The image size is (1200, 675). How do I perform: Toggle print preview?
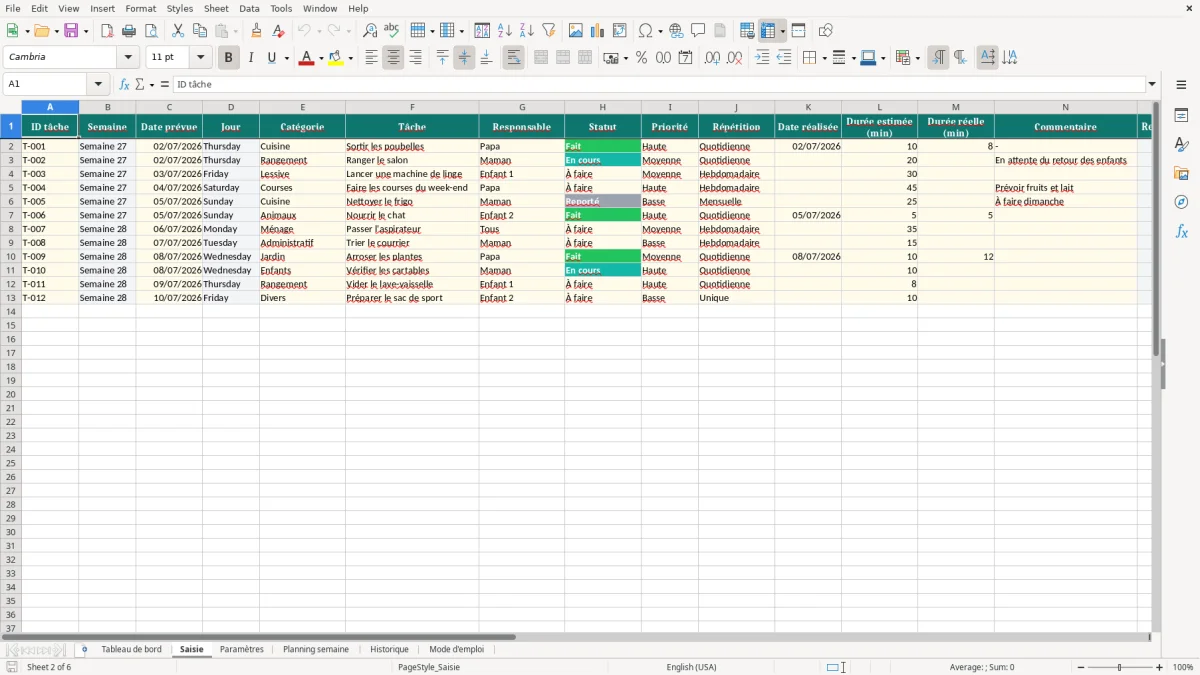[x=151, y=31]
